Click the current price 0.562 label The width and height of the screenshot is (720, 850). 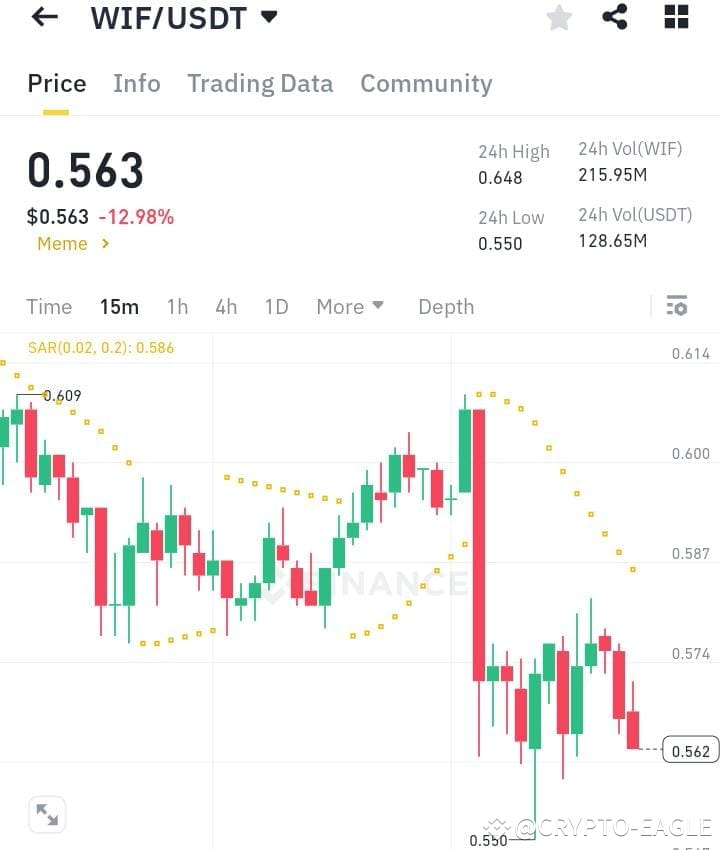tap(689, 747)
